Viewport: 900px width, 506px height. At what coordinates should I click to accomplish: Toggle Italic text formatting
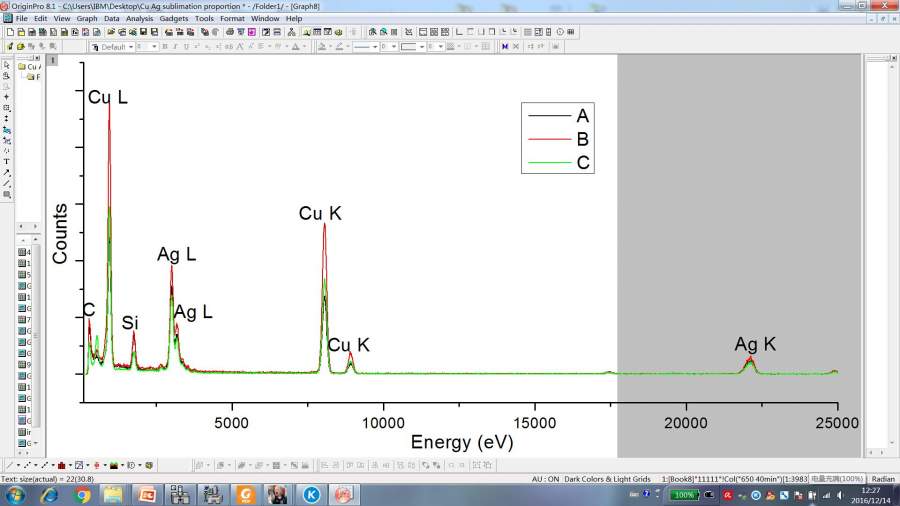(x=176, y=46)
